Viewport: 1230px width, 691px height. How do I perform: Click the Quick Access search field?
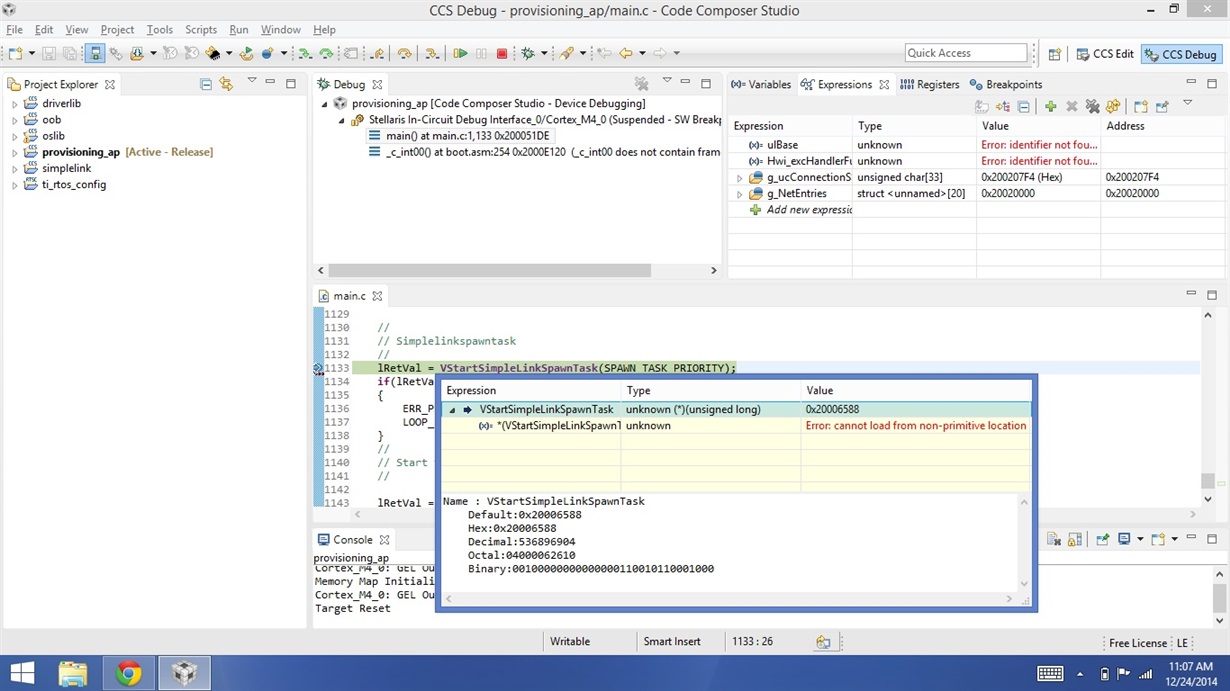tap(966, 53)
